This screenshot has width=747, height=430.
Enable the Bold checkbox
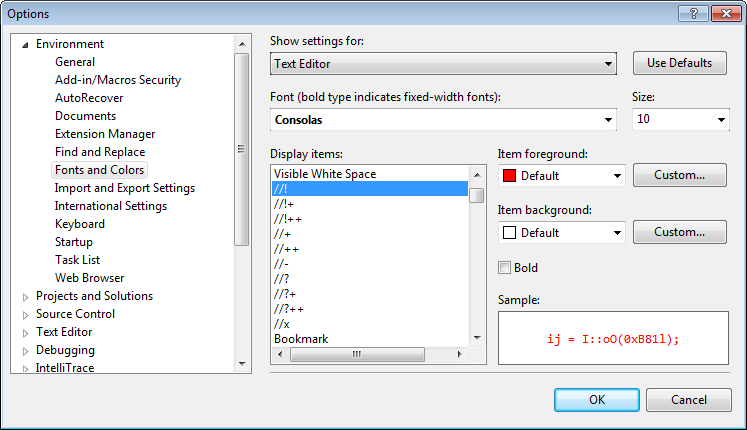tap(505, 268)
